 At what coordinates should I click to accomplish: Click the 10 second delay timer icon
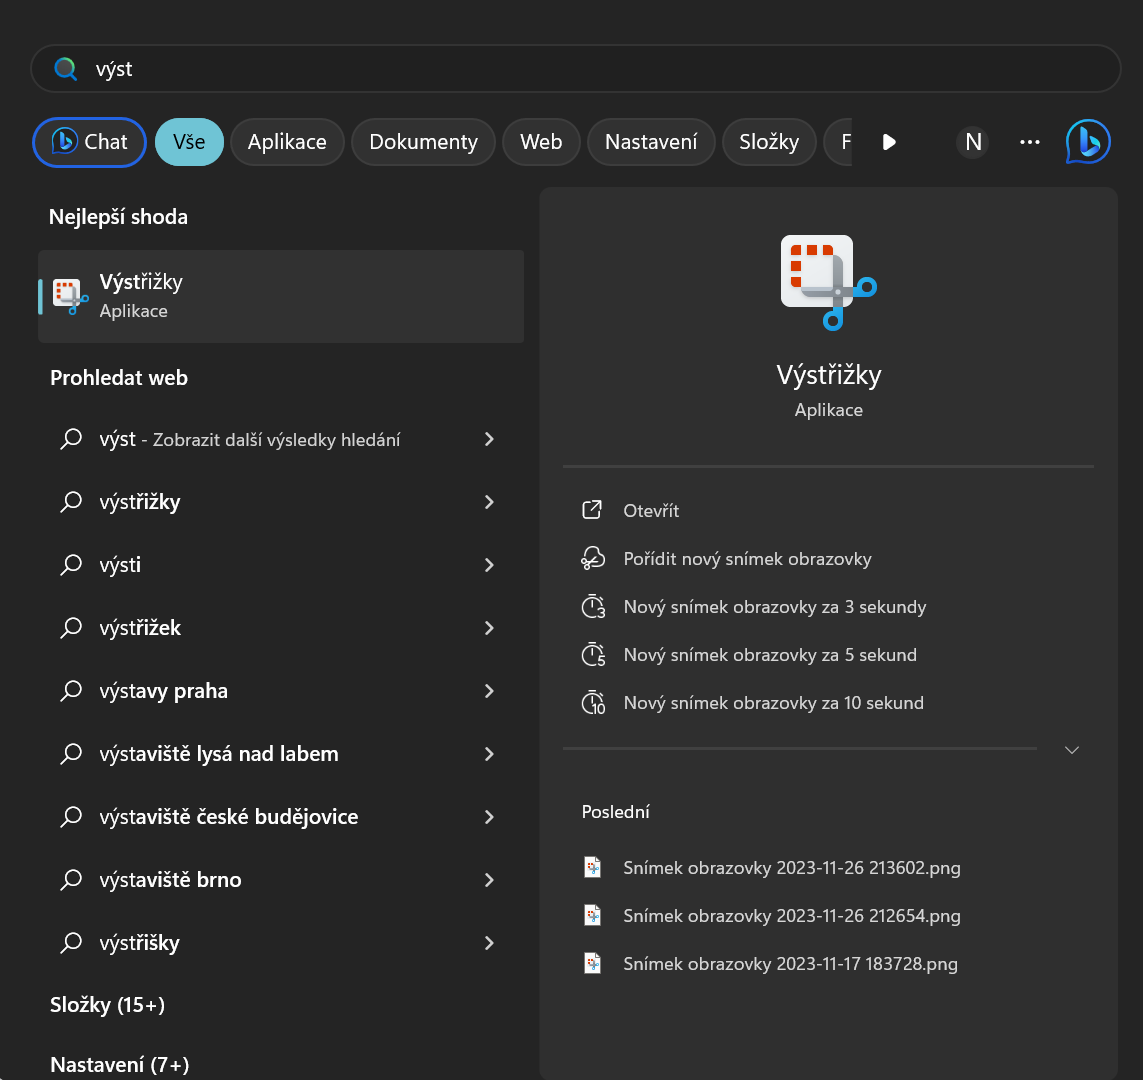click(x=593, y=703)
